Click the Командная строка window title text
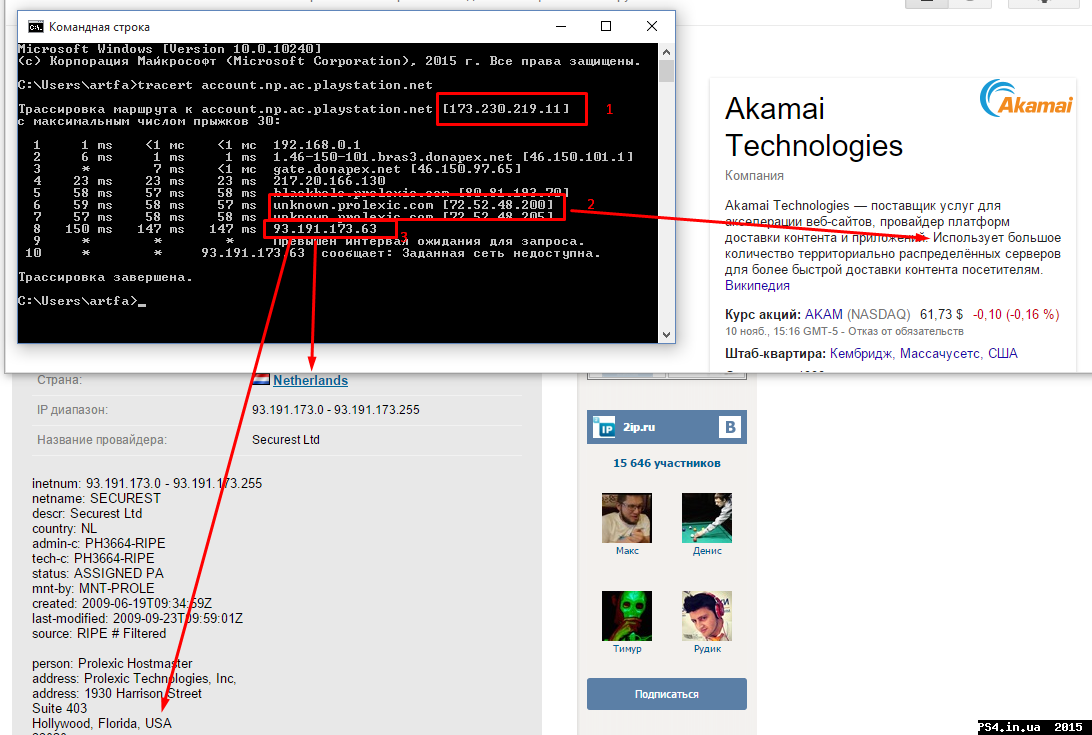Viewport: 1092px width, 735px height. pos(99,27)
